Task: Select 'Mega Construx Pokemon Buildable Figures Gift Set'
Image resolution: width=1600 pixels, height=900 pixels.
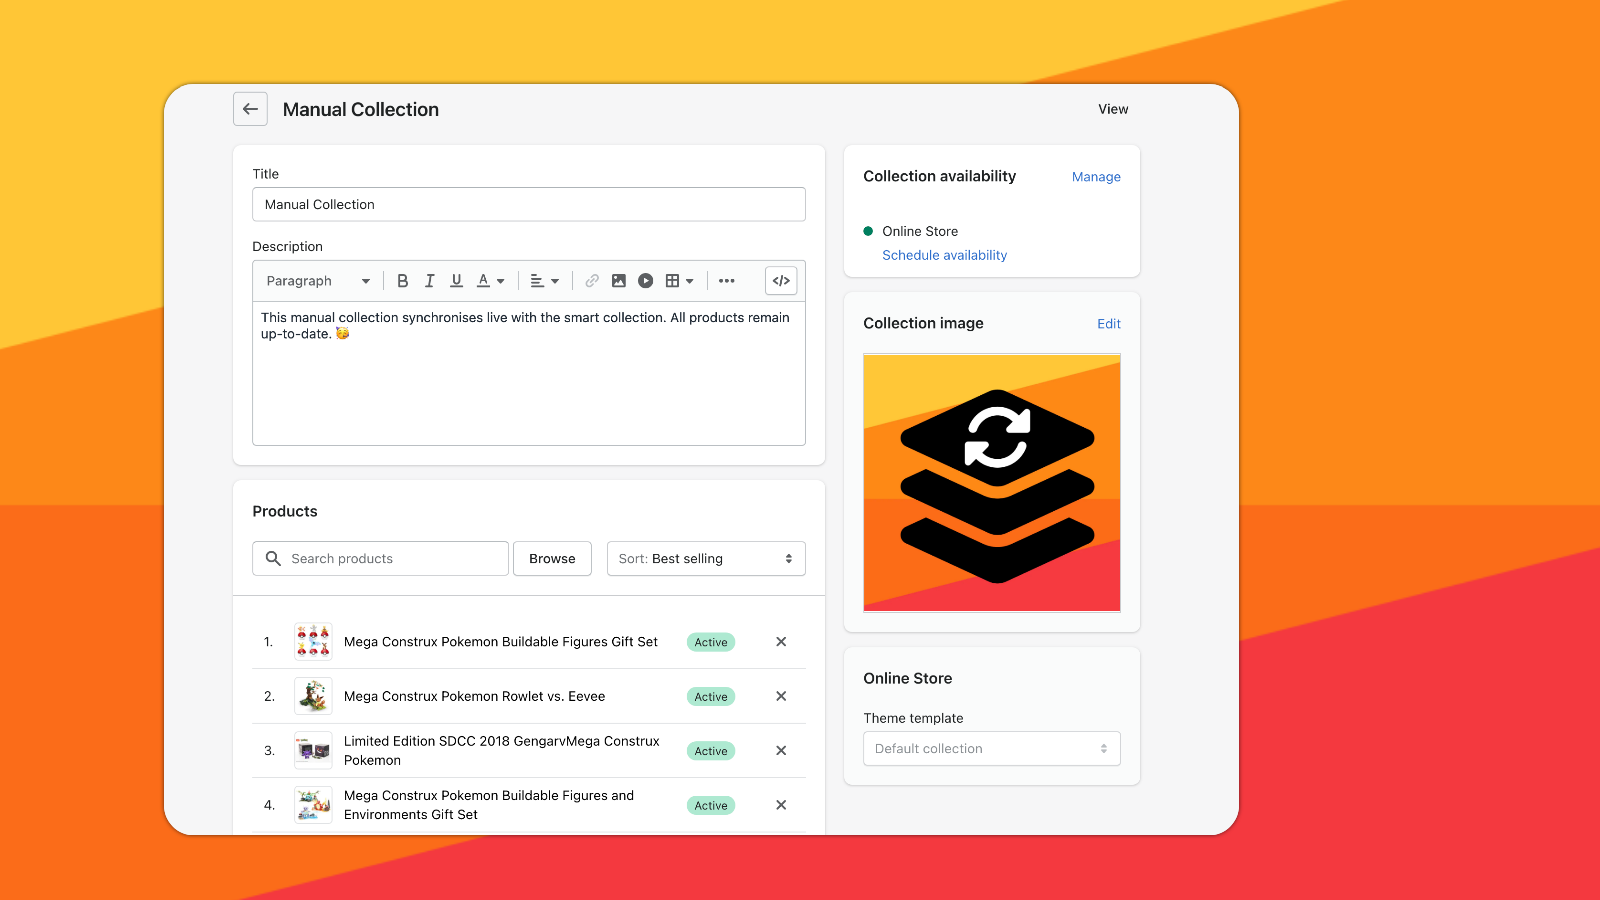Action: pyautogui.click(x=501, y=642)
